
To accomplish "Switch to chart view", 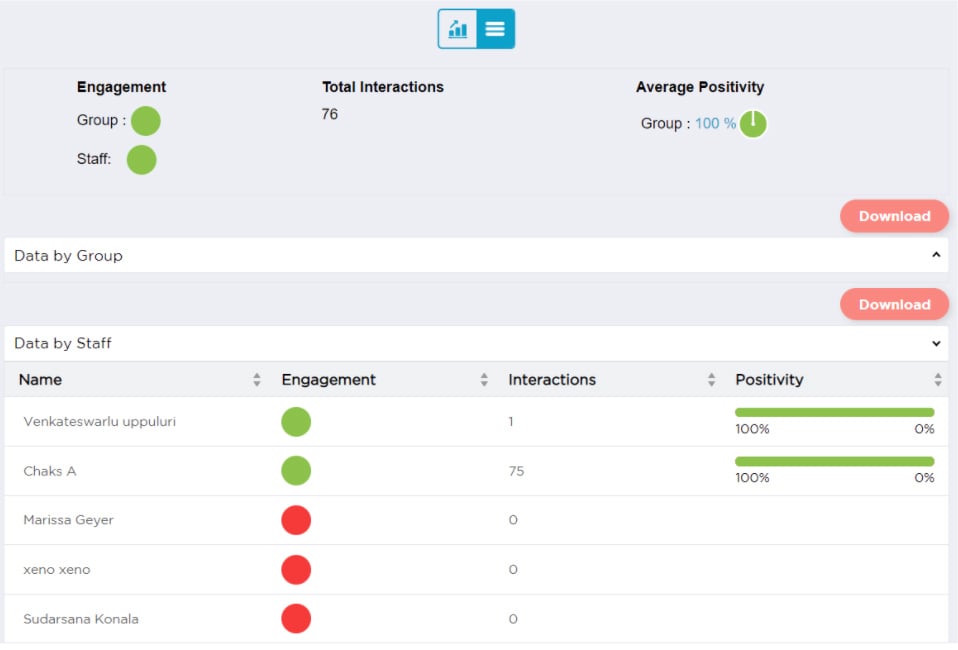I will [x=457, y=29].
